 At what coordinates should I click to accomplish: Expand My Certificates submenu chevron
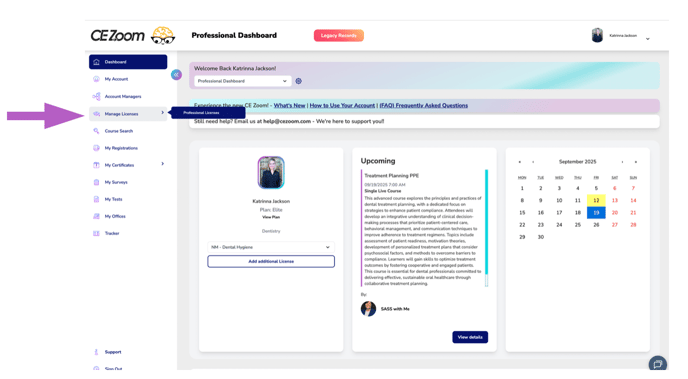(x=162, y=164)
